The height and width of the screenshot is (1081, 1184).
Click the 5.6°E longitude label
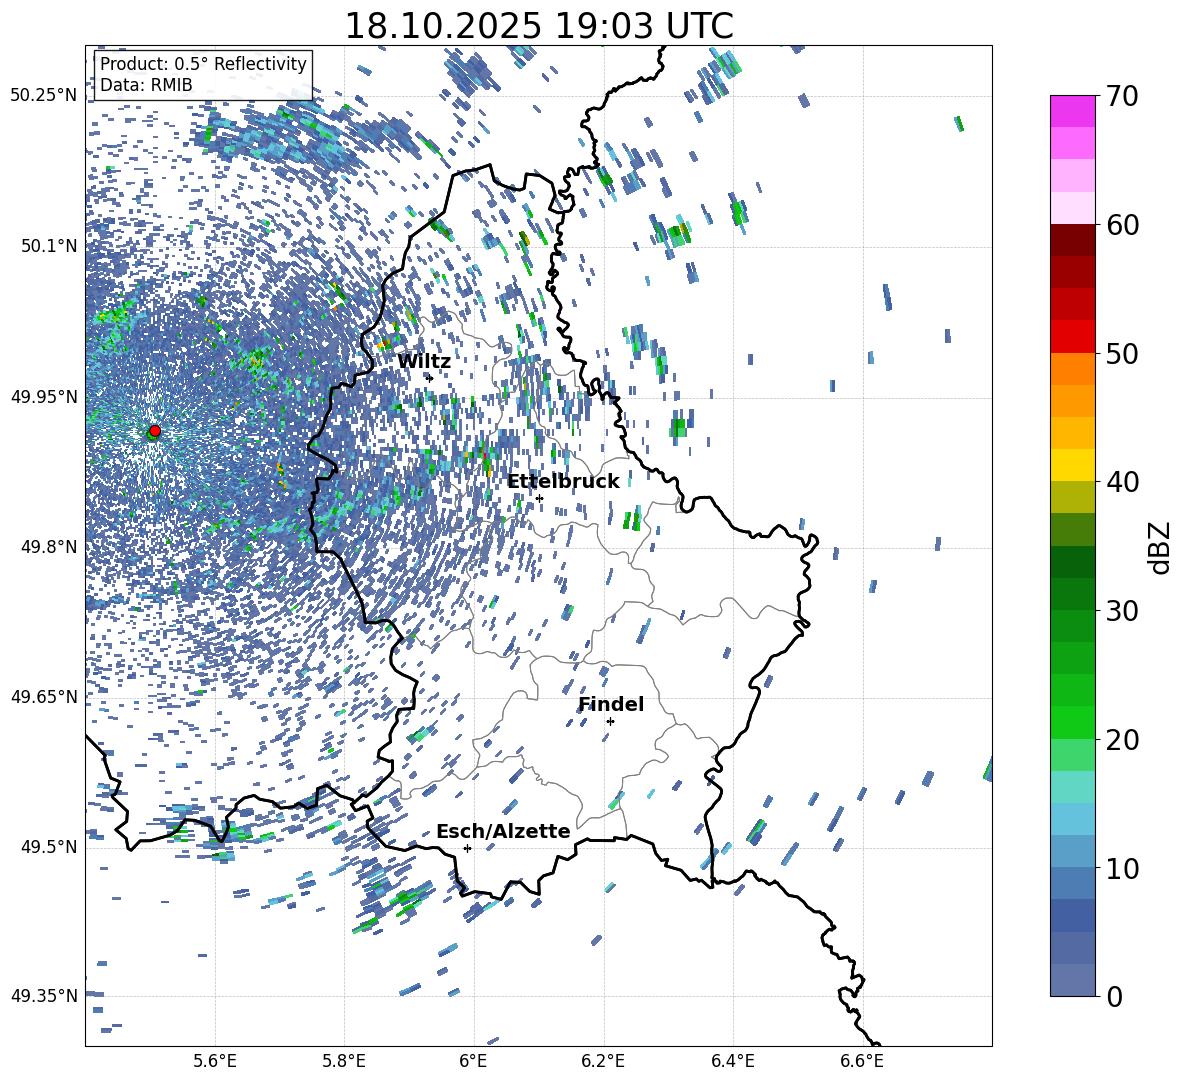(x=215, y=1061)
